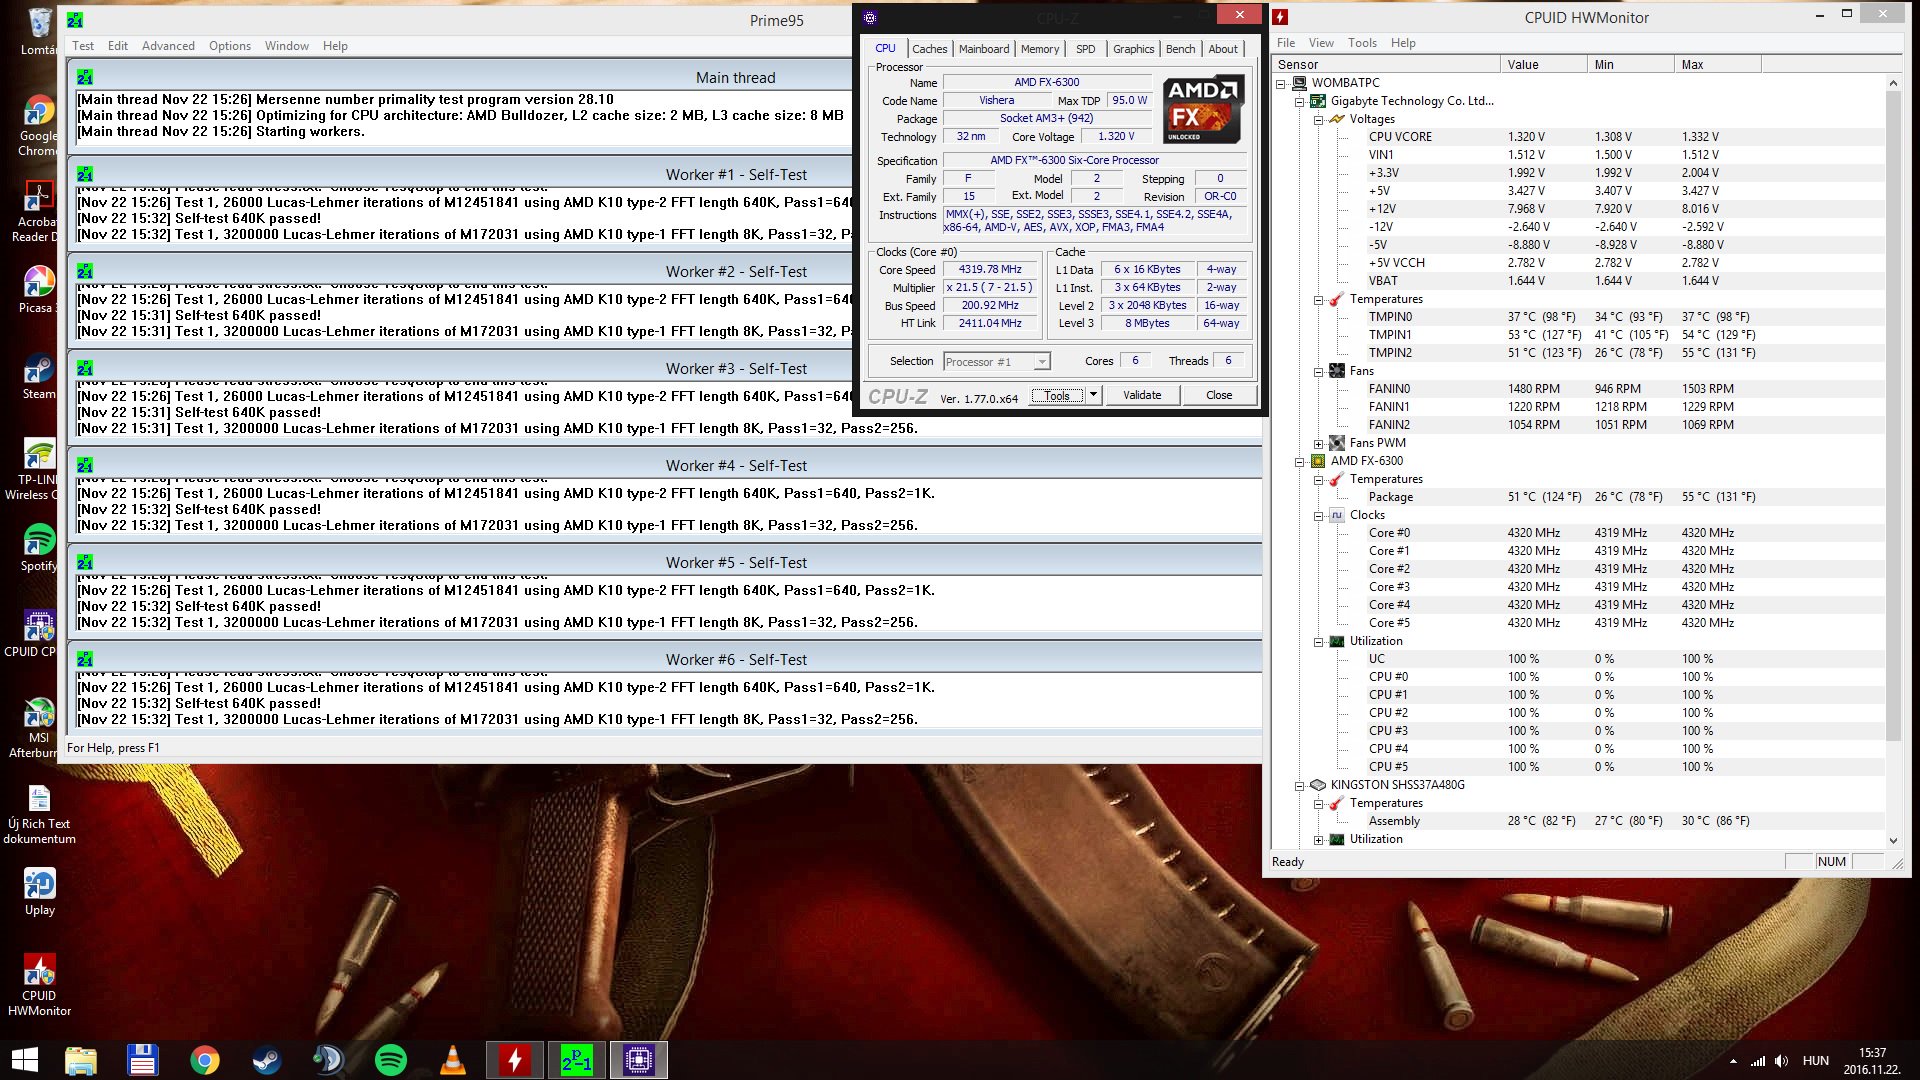
Task: Launch Acrobat Reader desktop icon
Action: click(x=39, y=212)
